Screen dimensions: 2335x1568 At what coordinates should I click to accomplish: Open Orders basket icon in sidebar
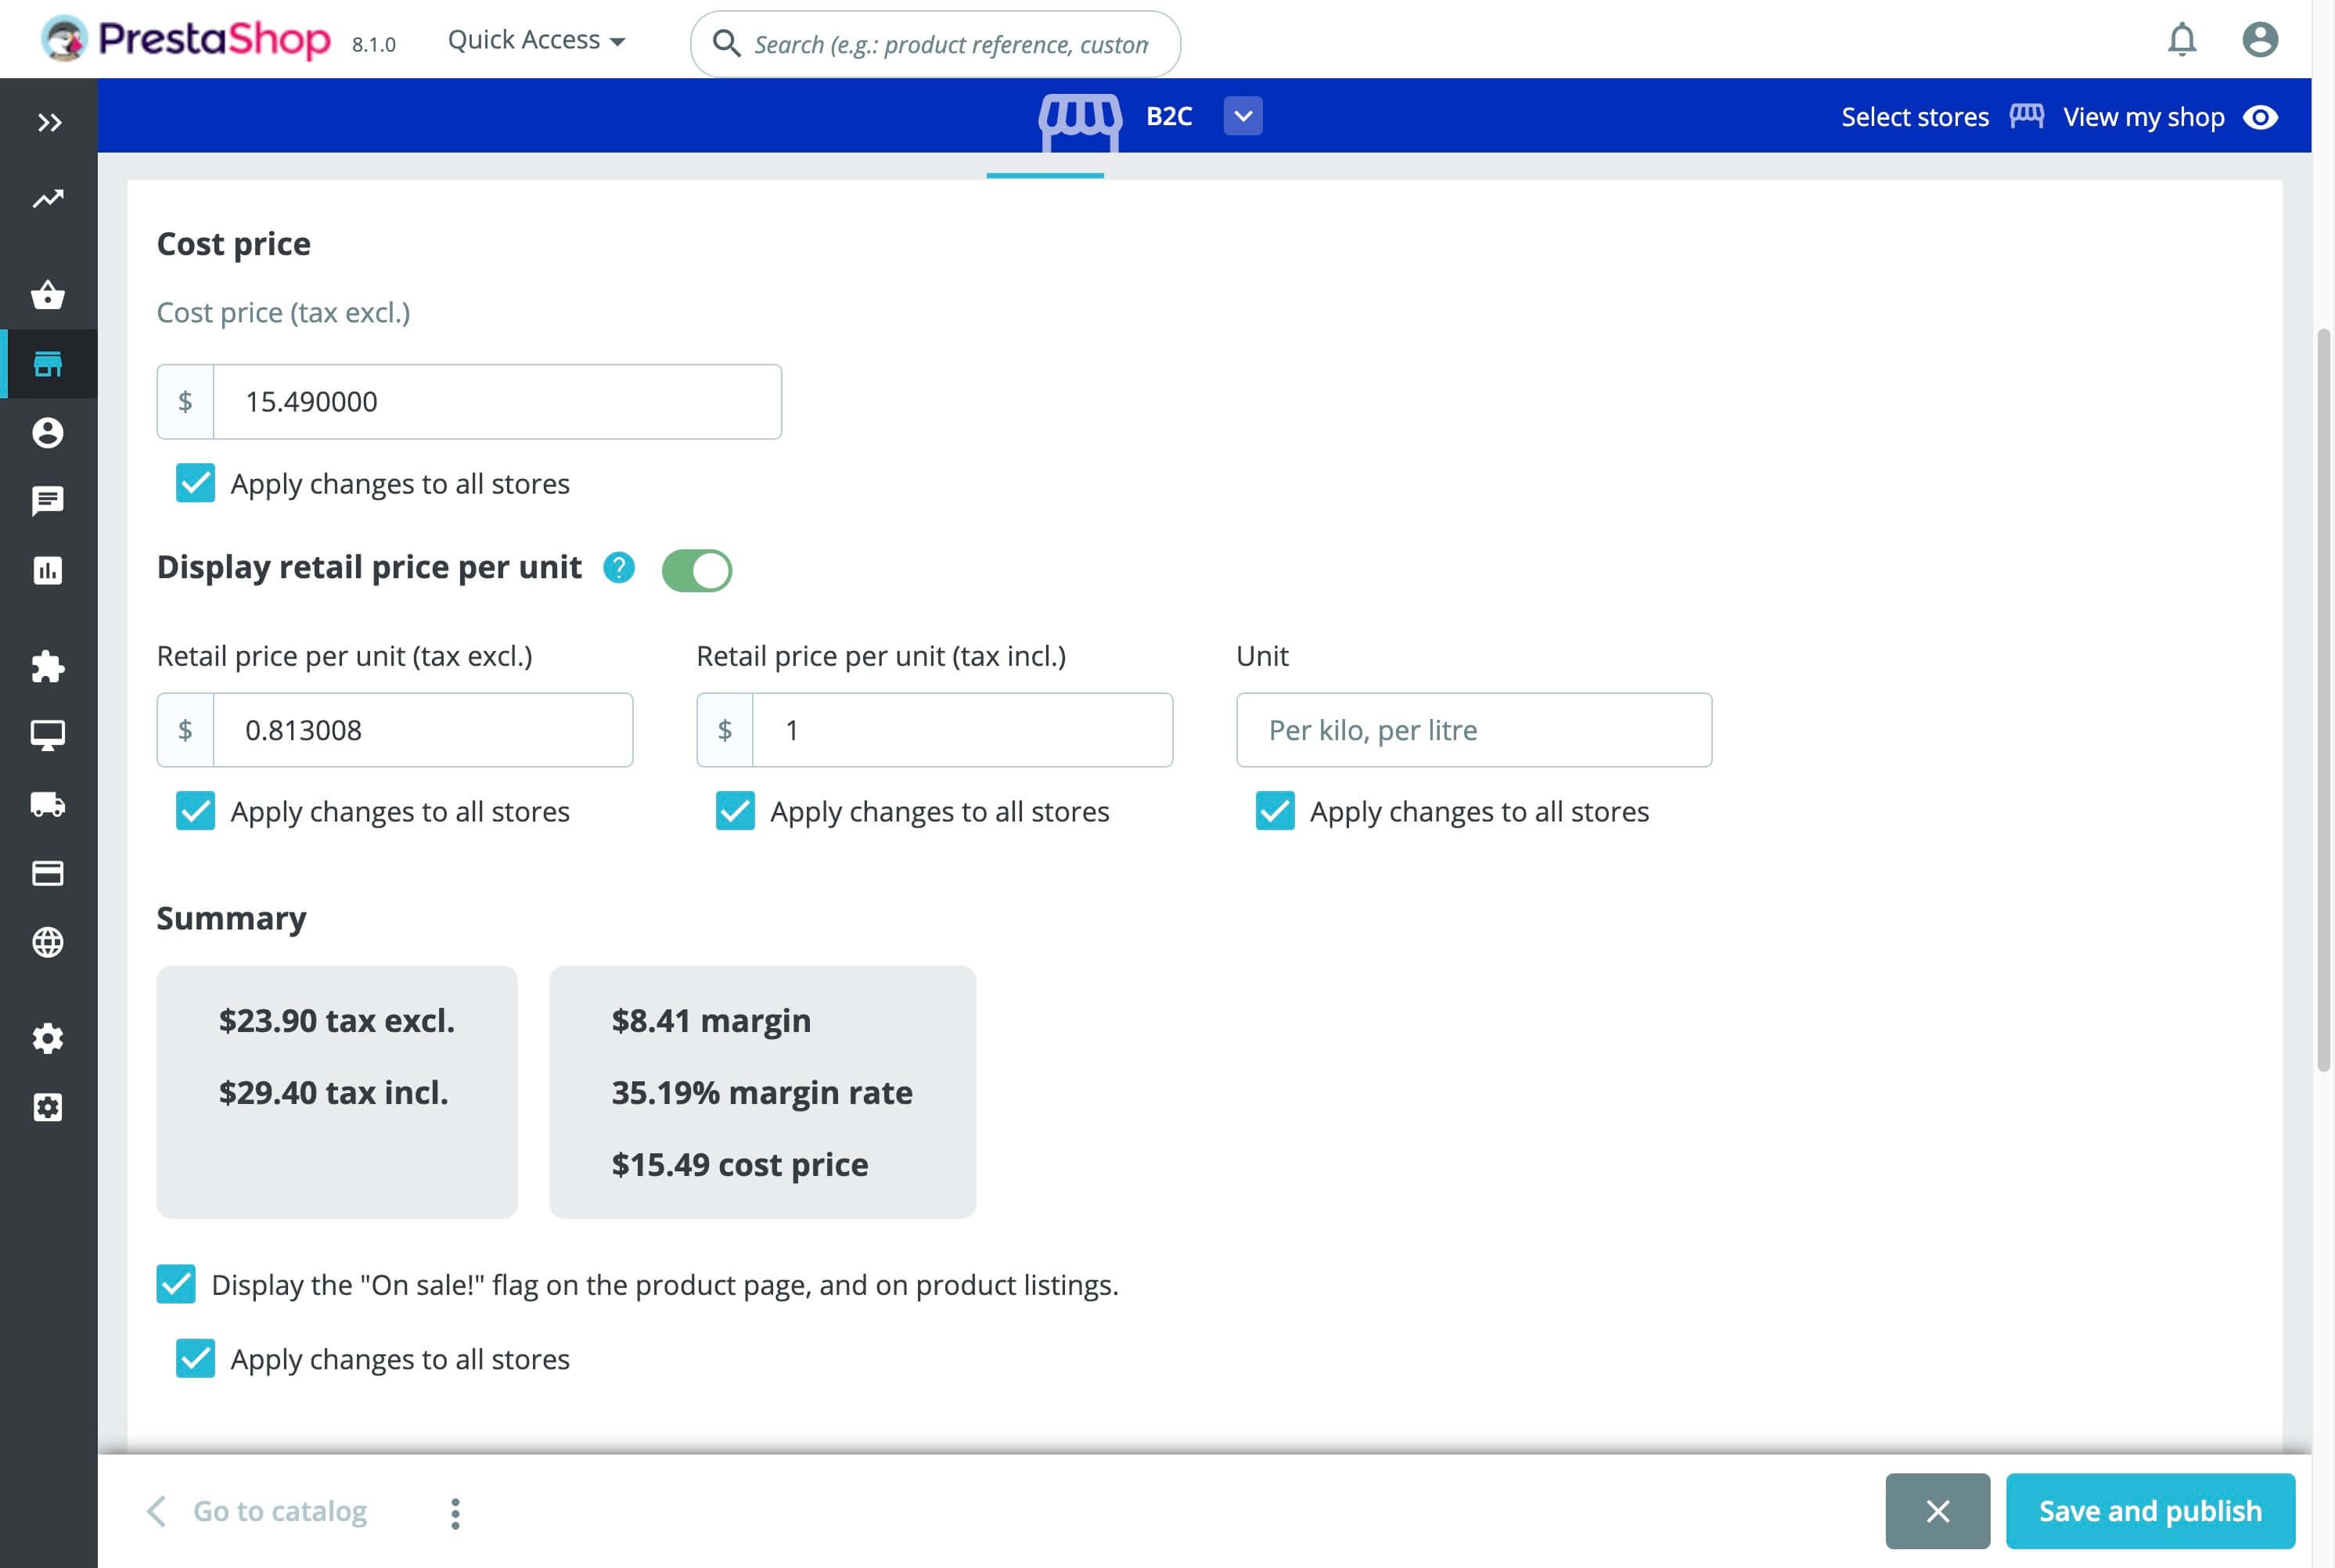coord(48,295)
